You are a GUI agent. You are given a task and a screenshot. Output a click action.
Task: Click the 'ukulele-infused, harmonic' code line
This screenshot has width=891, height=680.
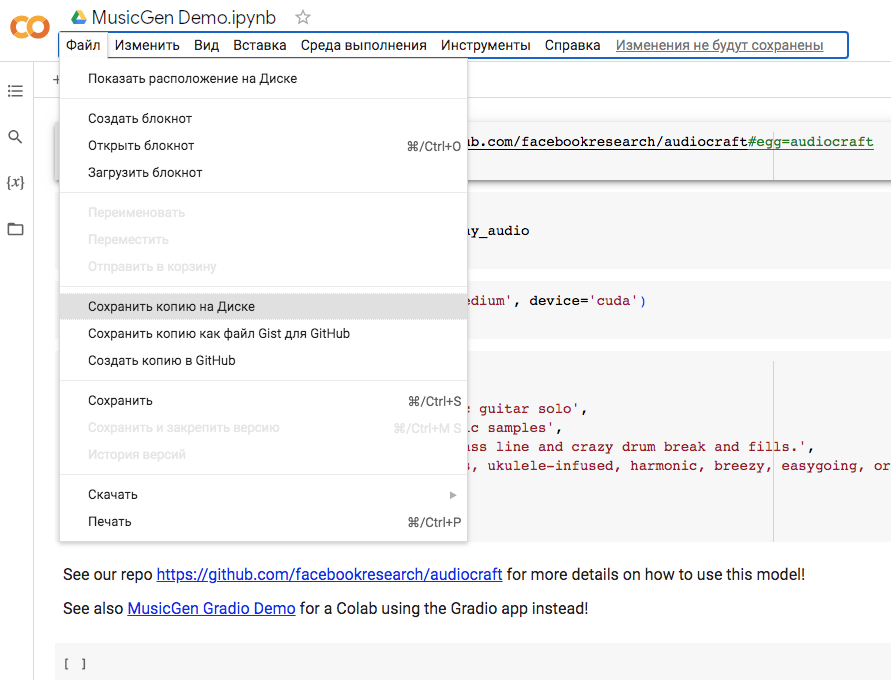[x=679, y=466]
